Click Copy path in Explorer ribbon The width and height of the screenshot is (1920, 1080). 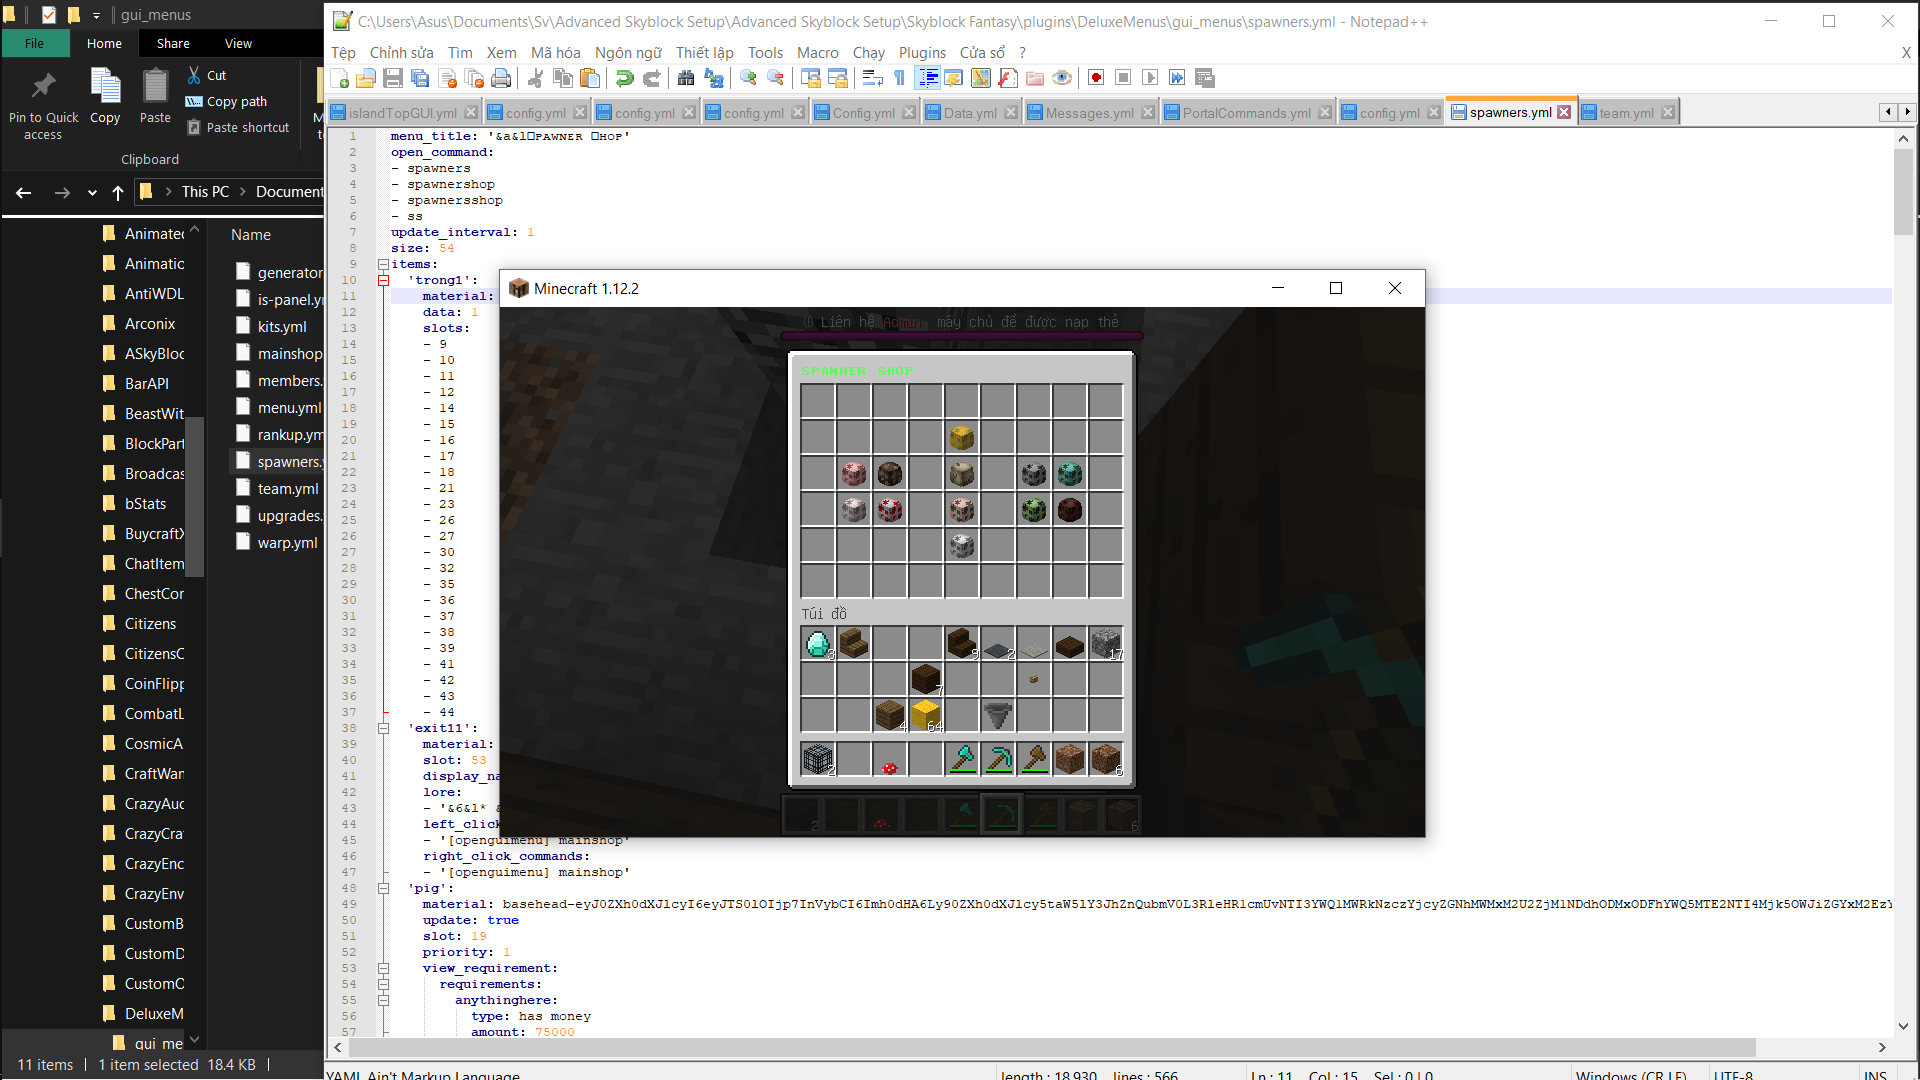coord(236,101)
